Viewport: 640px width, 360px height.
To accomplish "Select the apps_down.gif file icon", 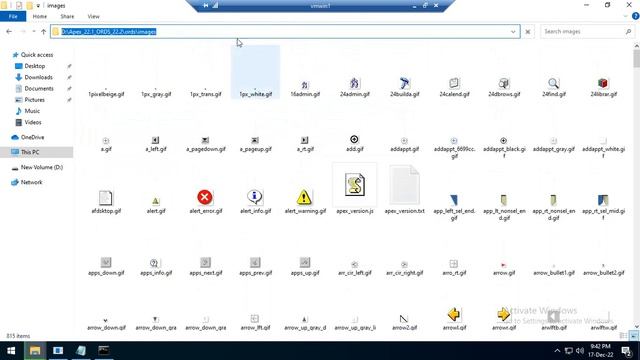I will click(x=106, y=262).
